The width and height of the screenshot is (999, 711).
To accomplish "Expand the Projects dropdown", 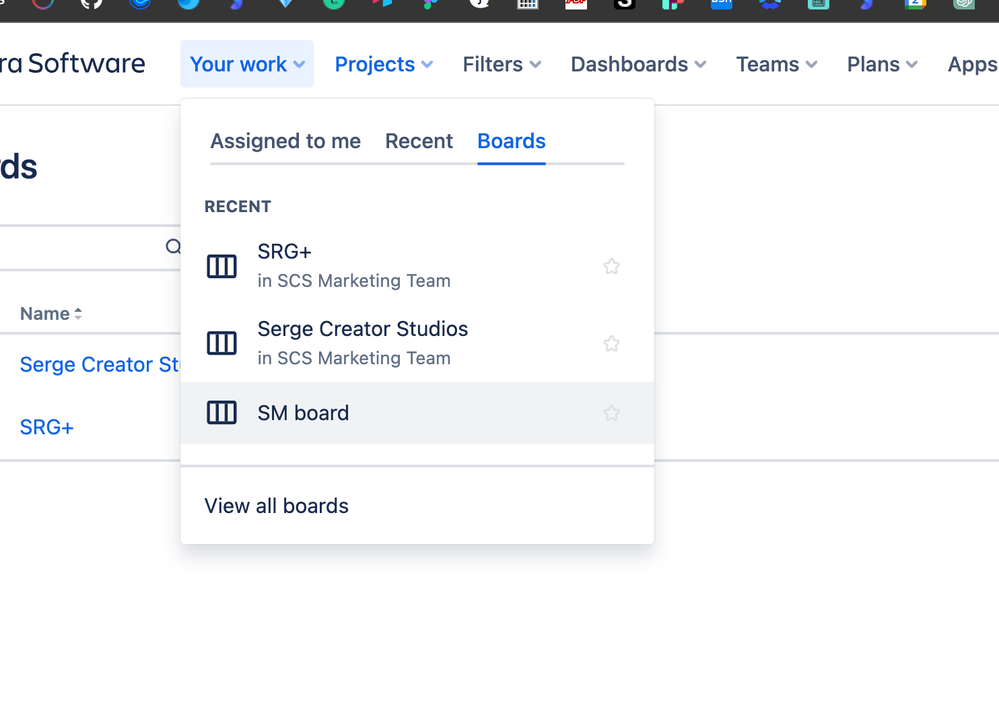I will tap(383, 63).
